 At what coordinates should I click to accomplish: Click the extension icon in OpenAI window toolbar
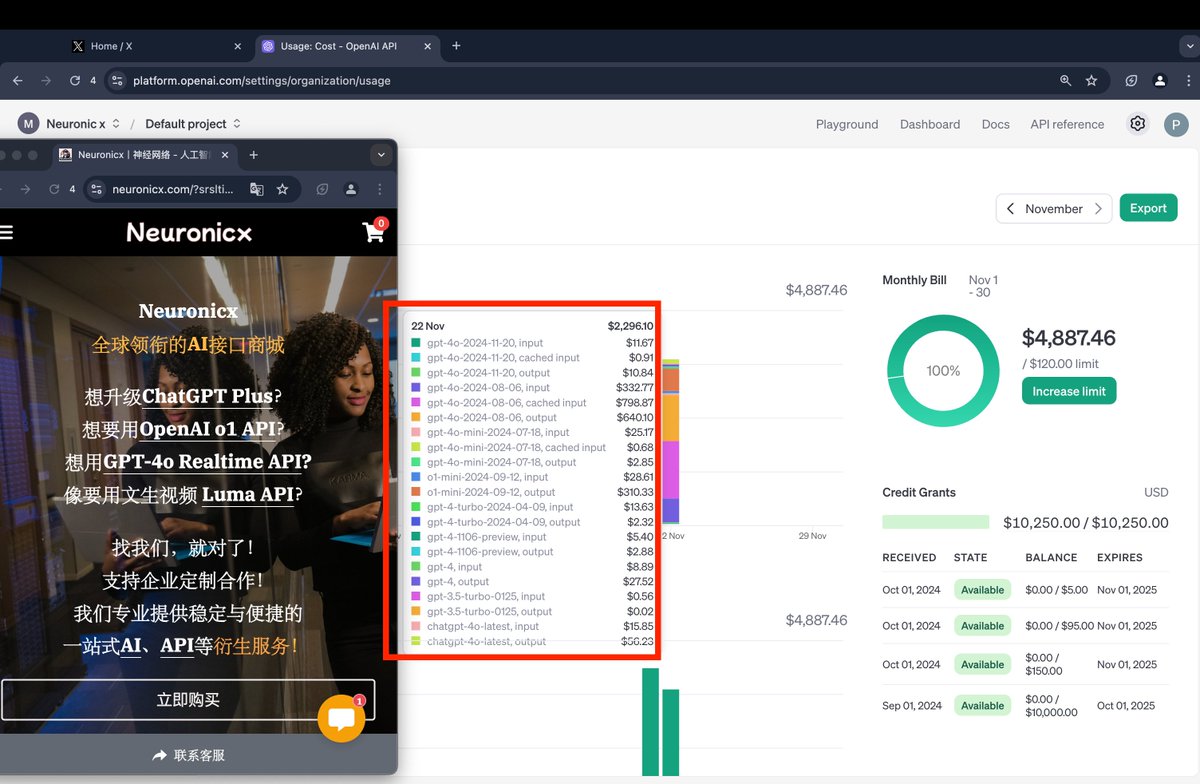(1132, 80)
